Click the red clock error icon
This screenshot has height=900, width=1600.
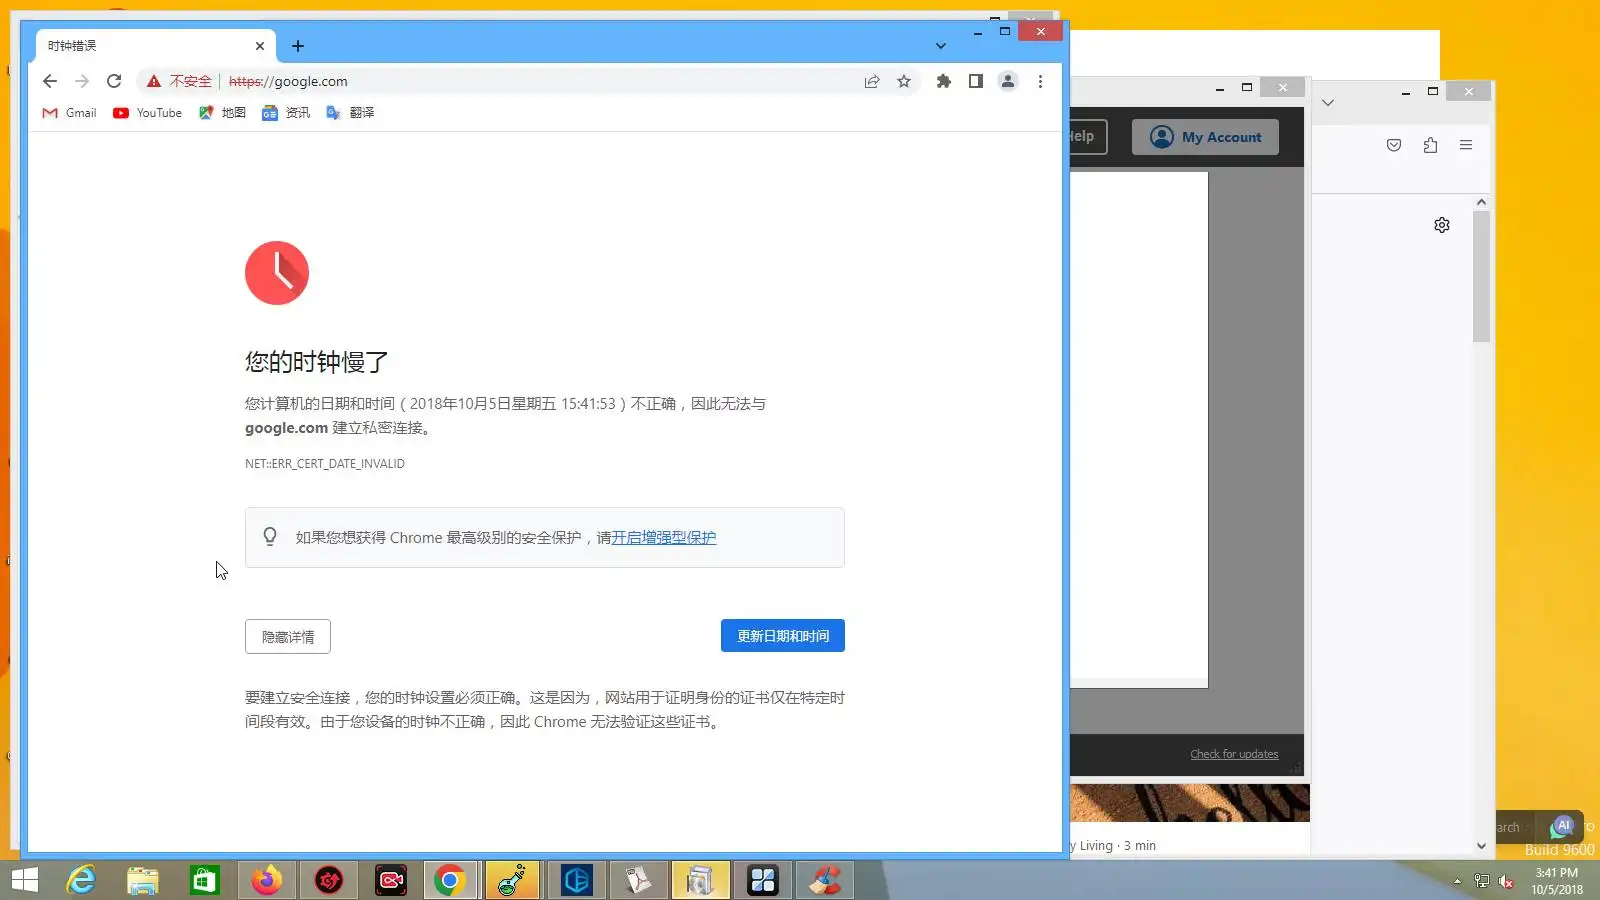(x=277, y=273)
